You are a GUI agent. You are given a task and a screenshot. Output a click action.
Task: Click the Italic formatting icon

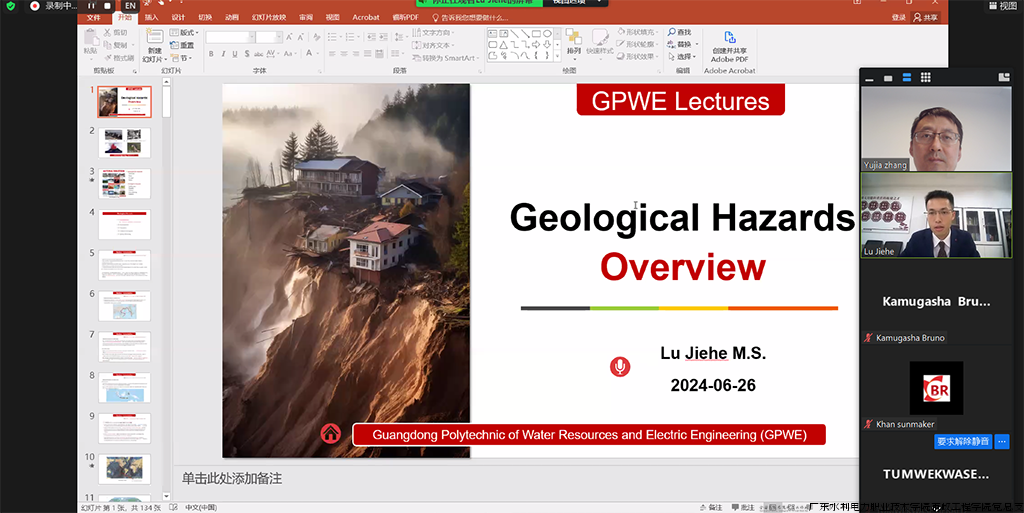pos(222,53)
